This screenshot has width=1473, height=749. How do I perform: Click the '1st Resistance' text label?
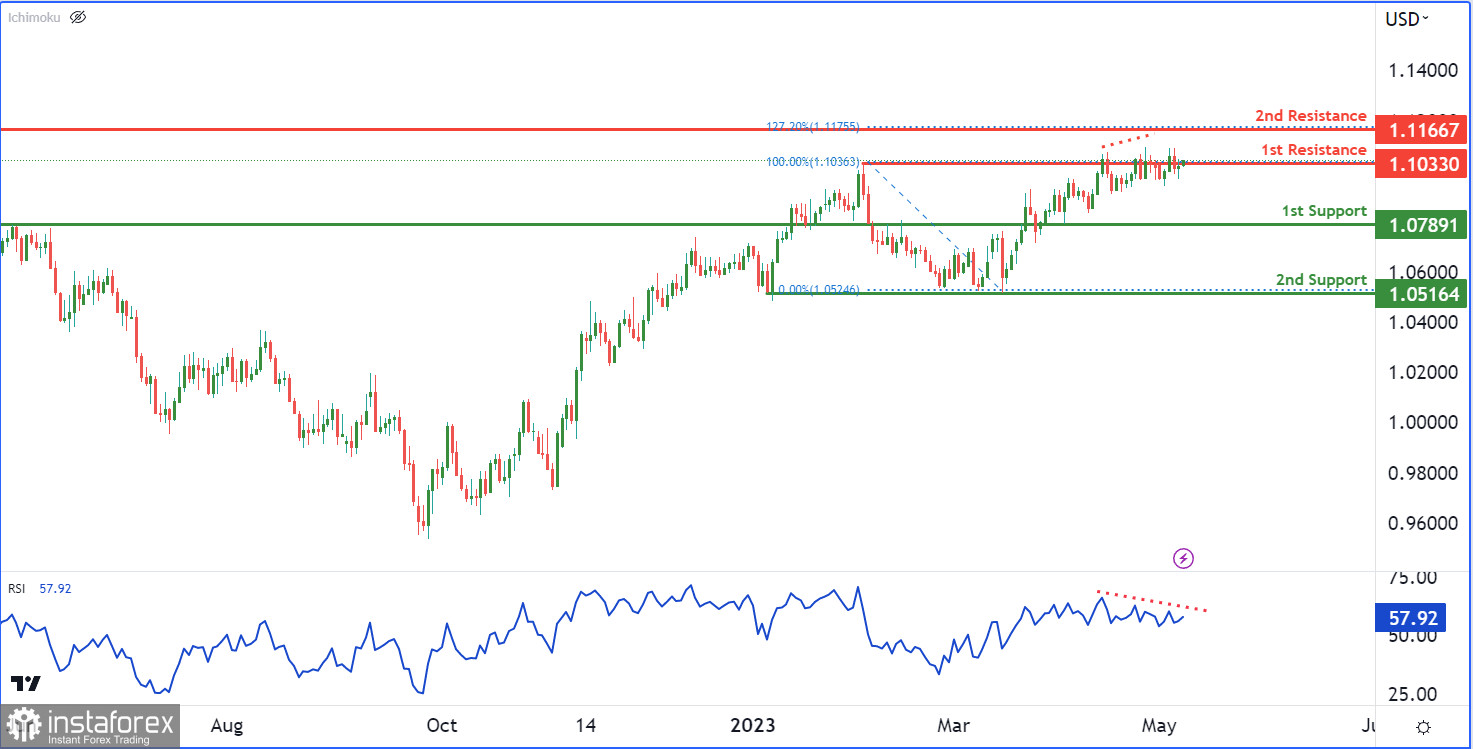coord(1313,150)
